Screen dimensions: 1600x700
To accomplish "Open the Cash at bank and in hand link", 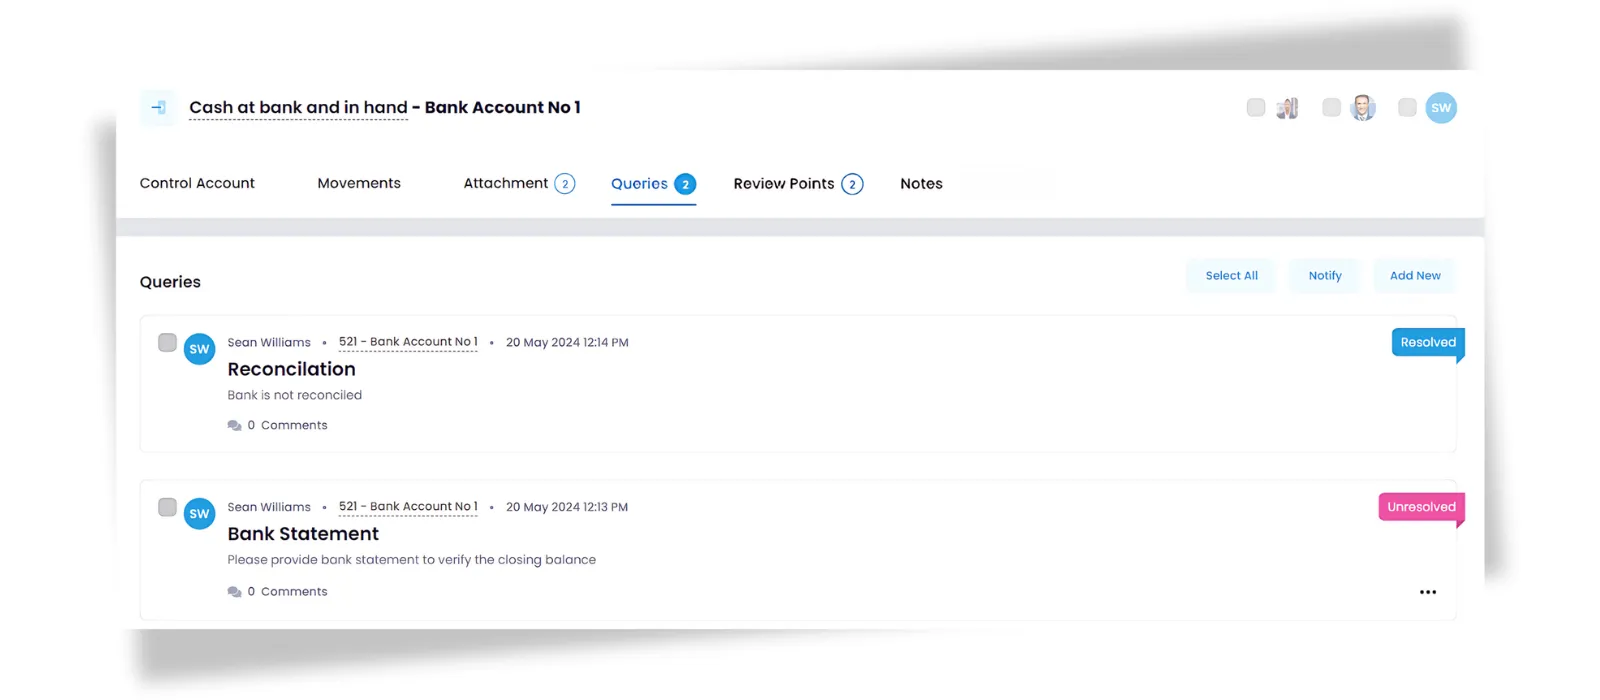I will [x=298, y=108].
